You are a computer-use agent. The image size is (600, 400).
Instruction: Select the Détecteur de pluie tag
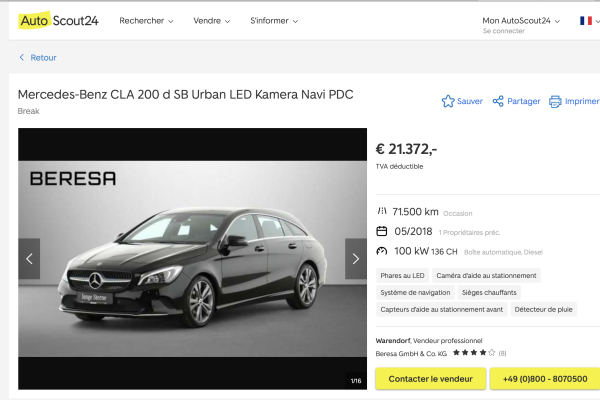(x=543, y=309)
